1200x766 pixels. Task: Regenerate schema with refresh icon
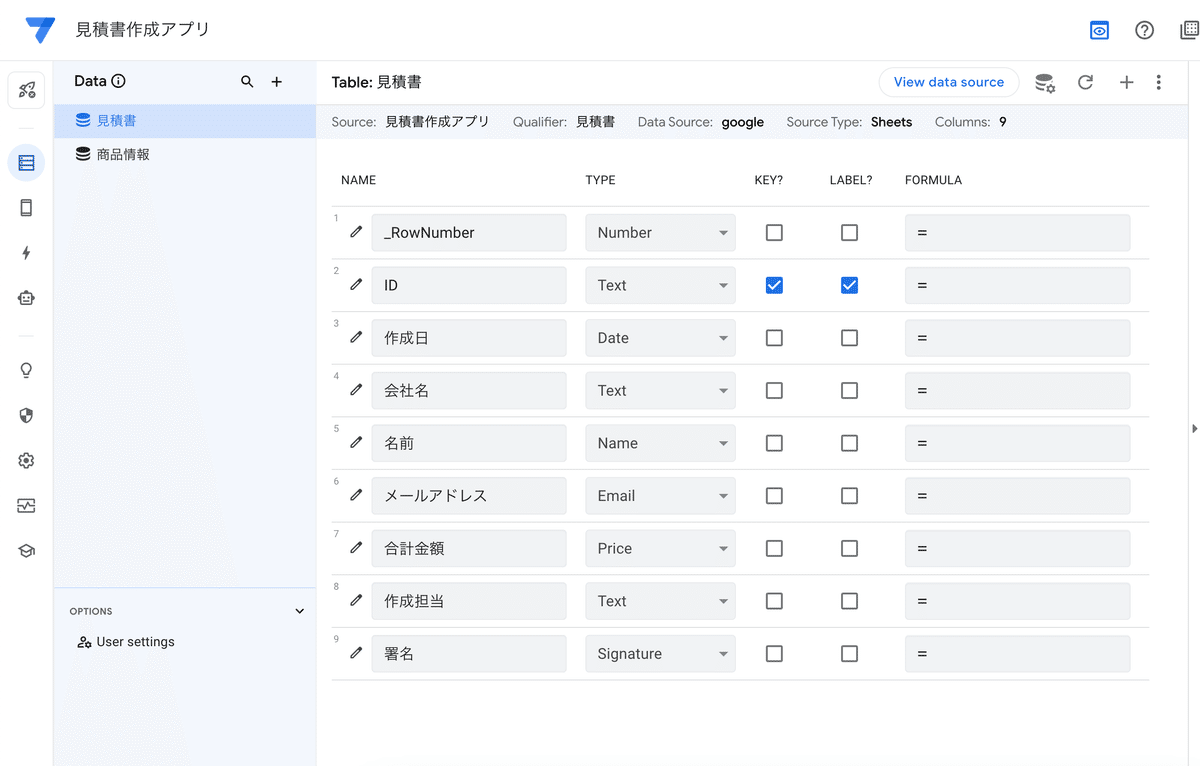pos(1085,83)
